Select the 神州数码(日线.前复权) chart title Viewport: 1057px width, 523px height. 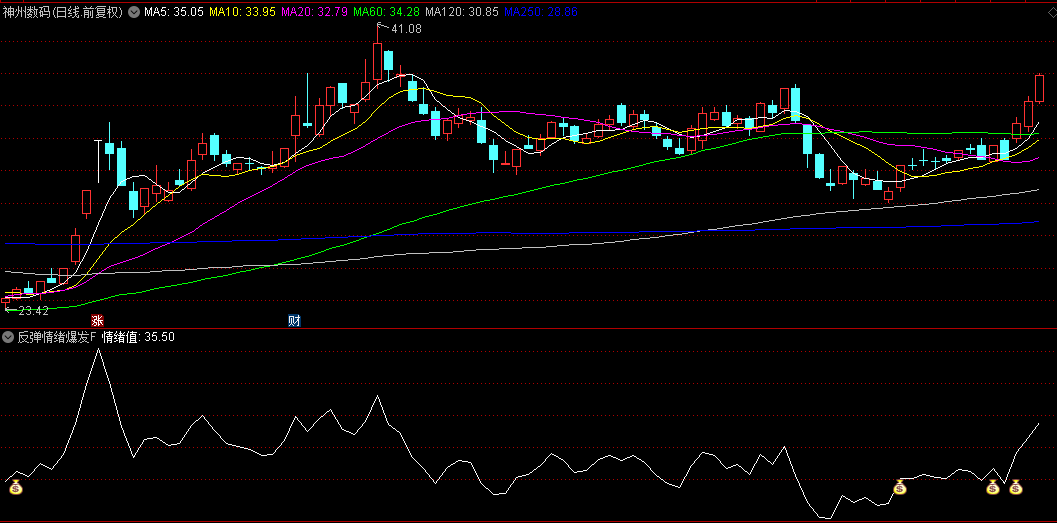coord(63,12)
